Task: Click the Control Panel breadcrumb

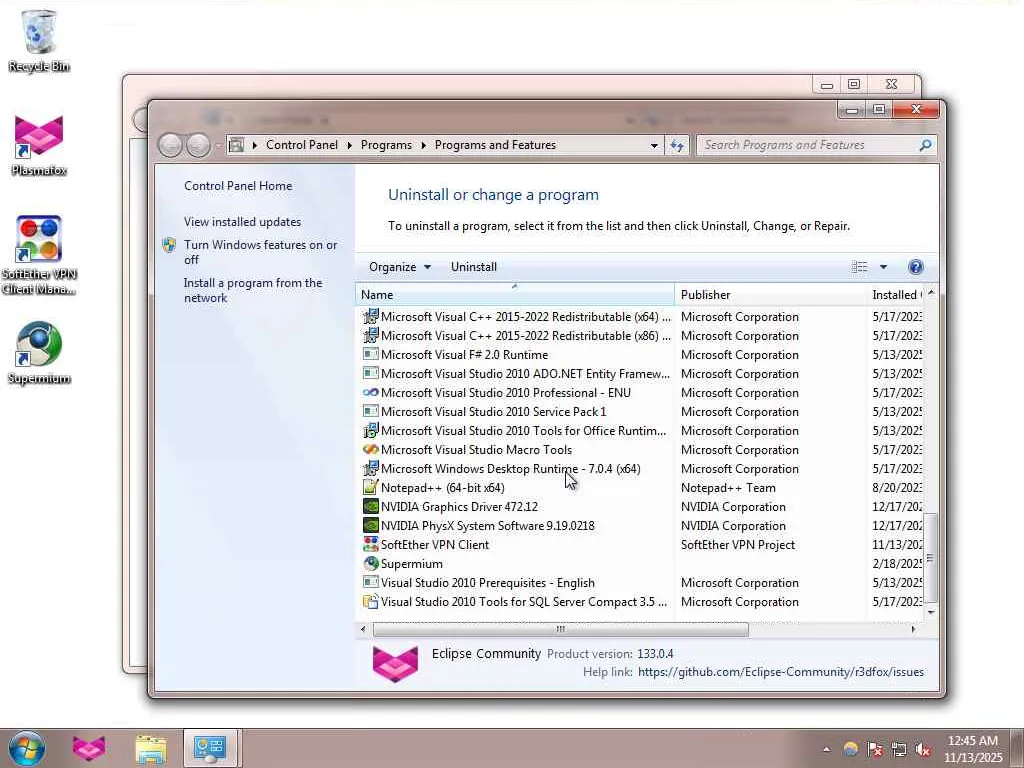Action: pos(302,145)
